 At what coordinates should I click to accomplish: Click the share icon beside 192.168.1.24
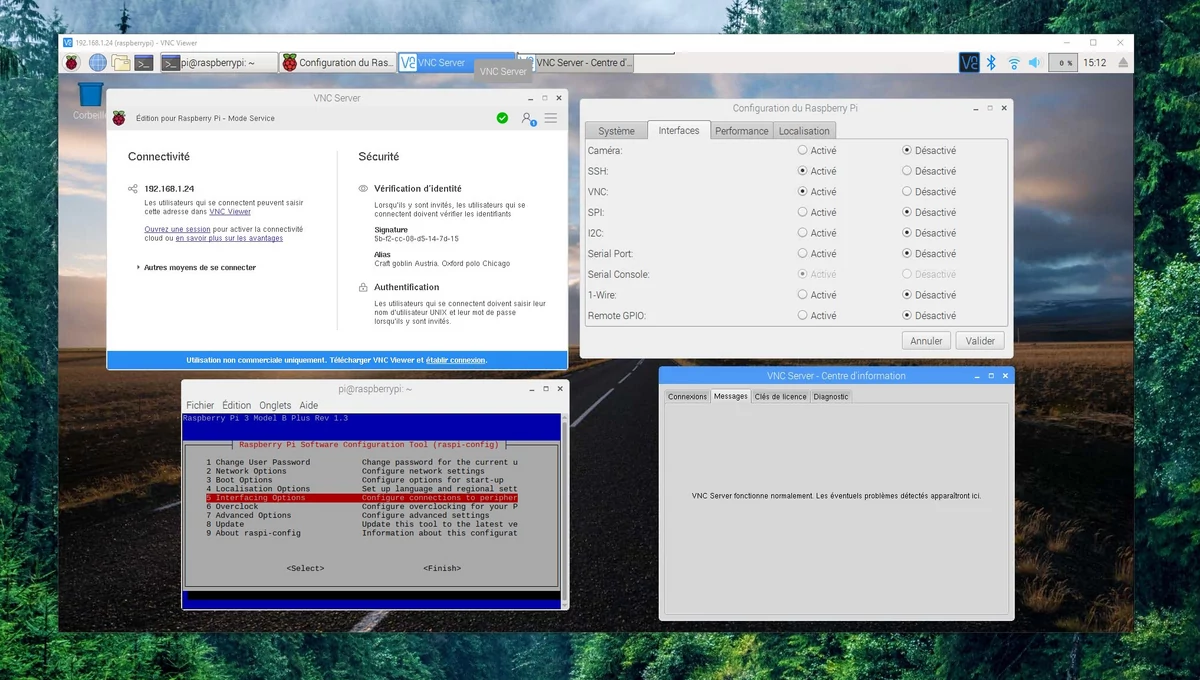(x=133, y=188)
